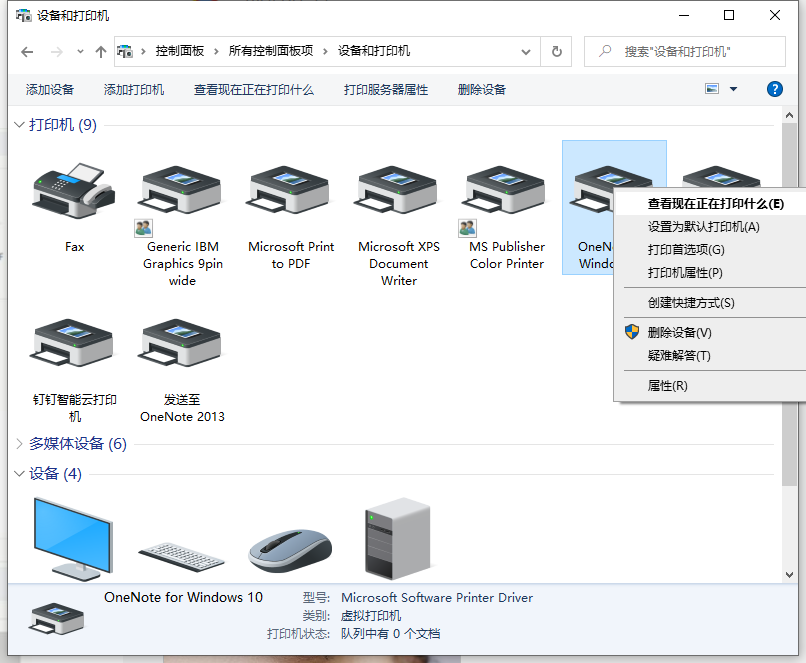Click the scrollbar down arrow

click(x=789, y=575)
